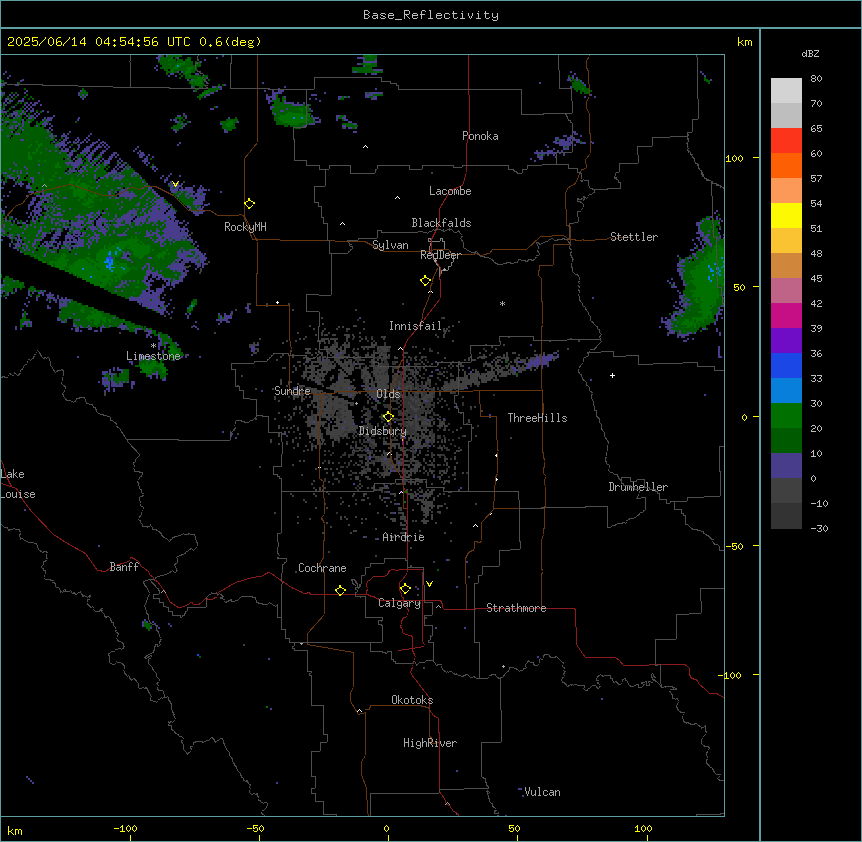Select the 42 dBZ magenta legend swatch
The height and width of the screenshot is (842, 862).
coord(786,315)
